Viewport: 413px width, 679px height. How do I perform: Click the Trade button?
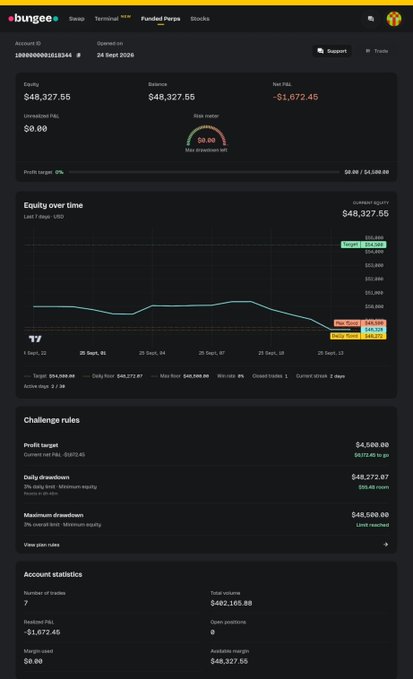(x=377, y=51)
